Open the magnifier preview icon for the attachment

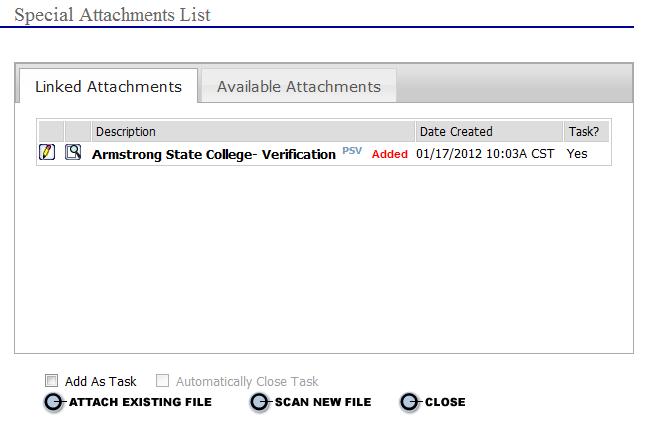pyautogui.click(x=73, y=152)
